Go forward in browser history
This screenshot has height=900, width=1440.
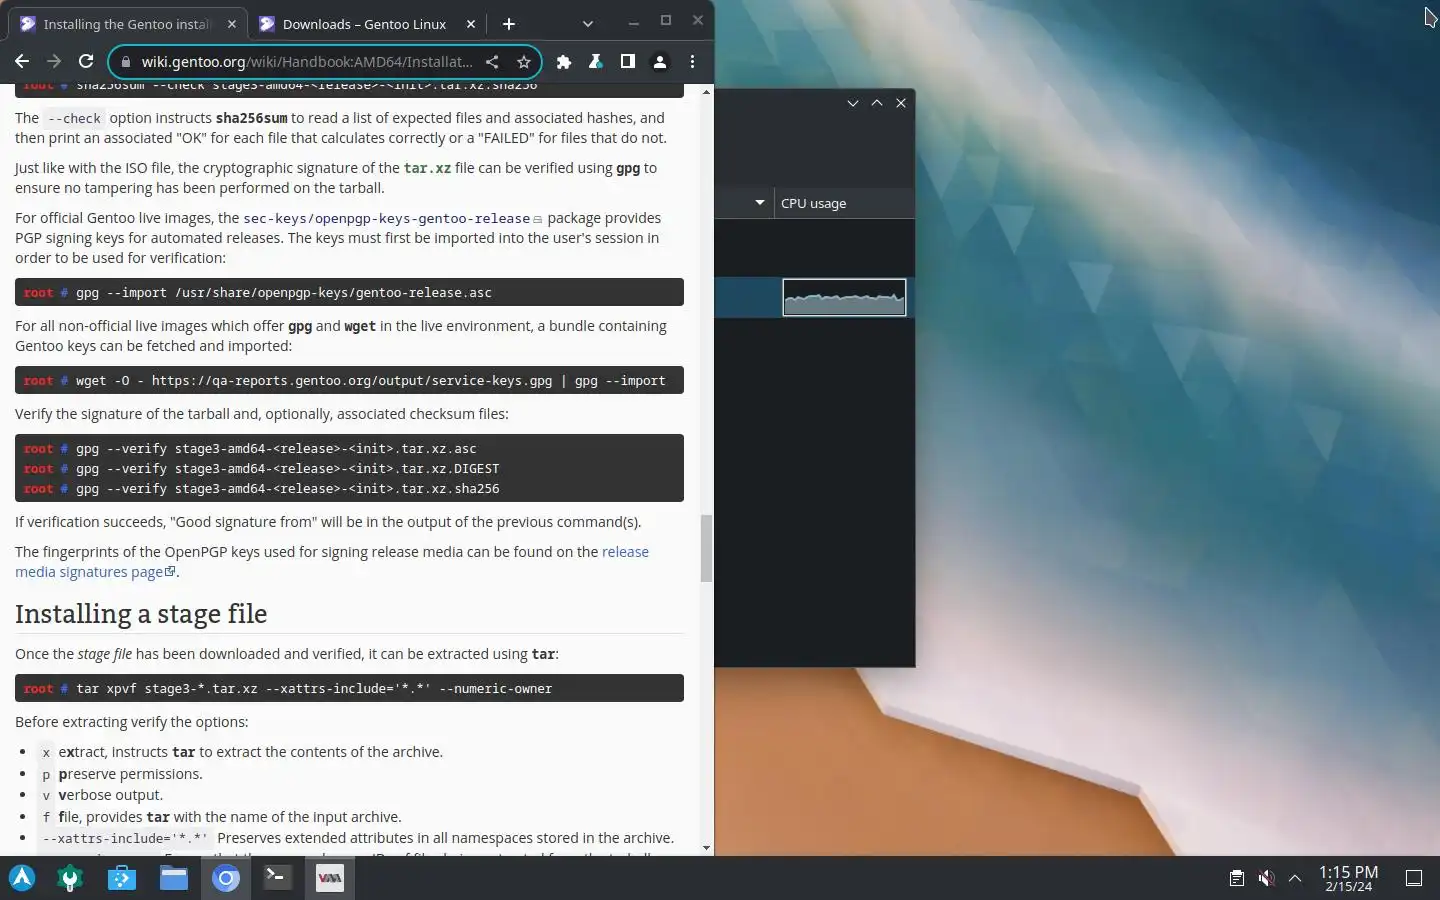54,62
